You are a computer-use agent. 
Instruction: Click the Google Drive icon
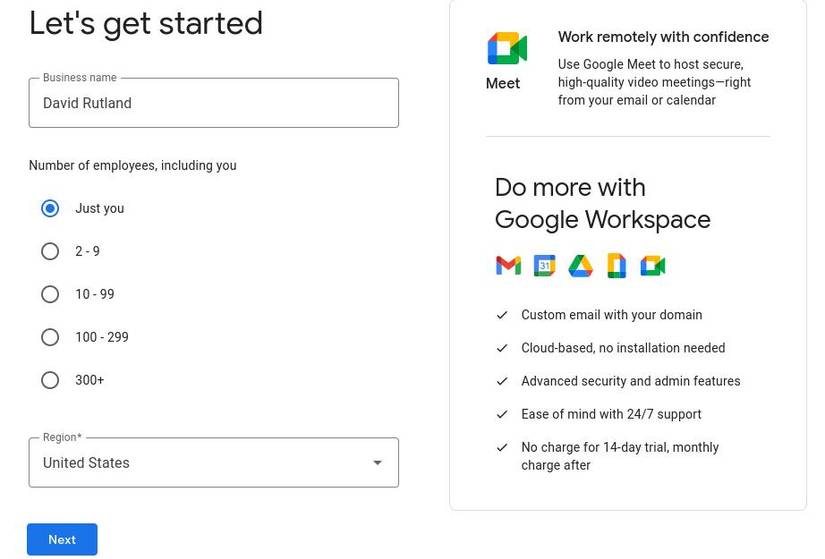[x=580, y=265]
